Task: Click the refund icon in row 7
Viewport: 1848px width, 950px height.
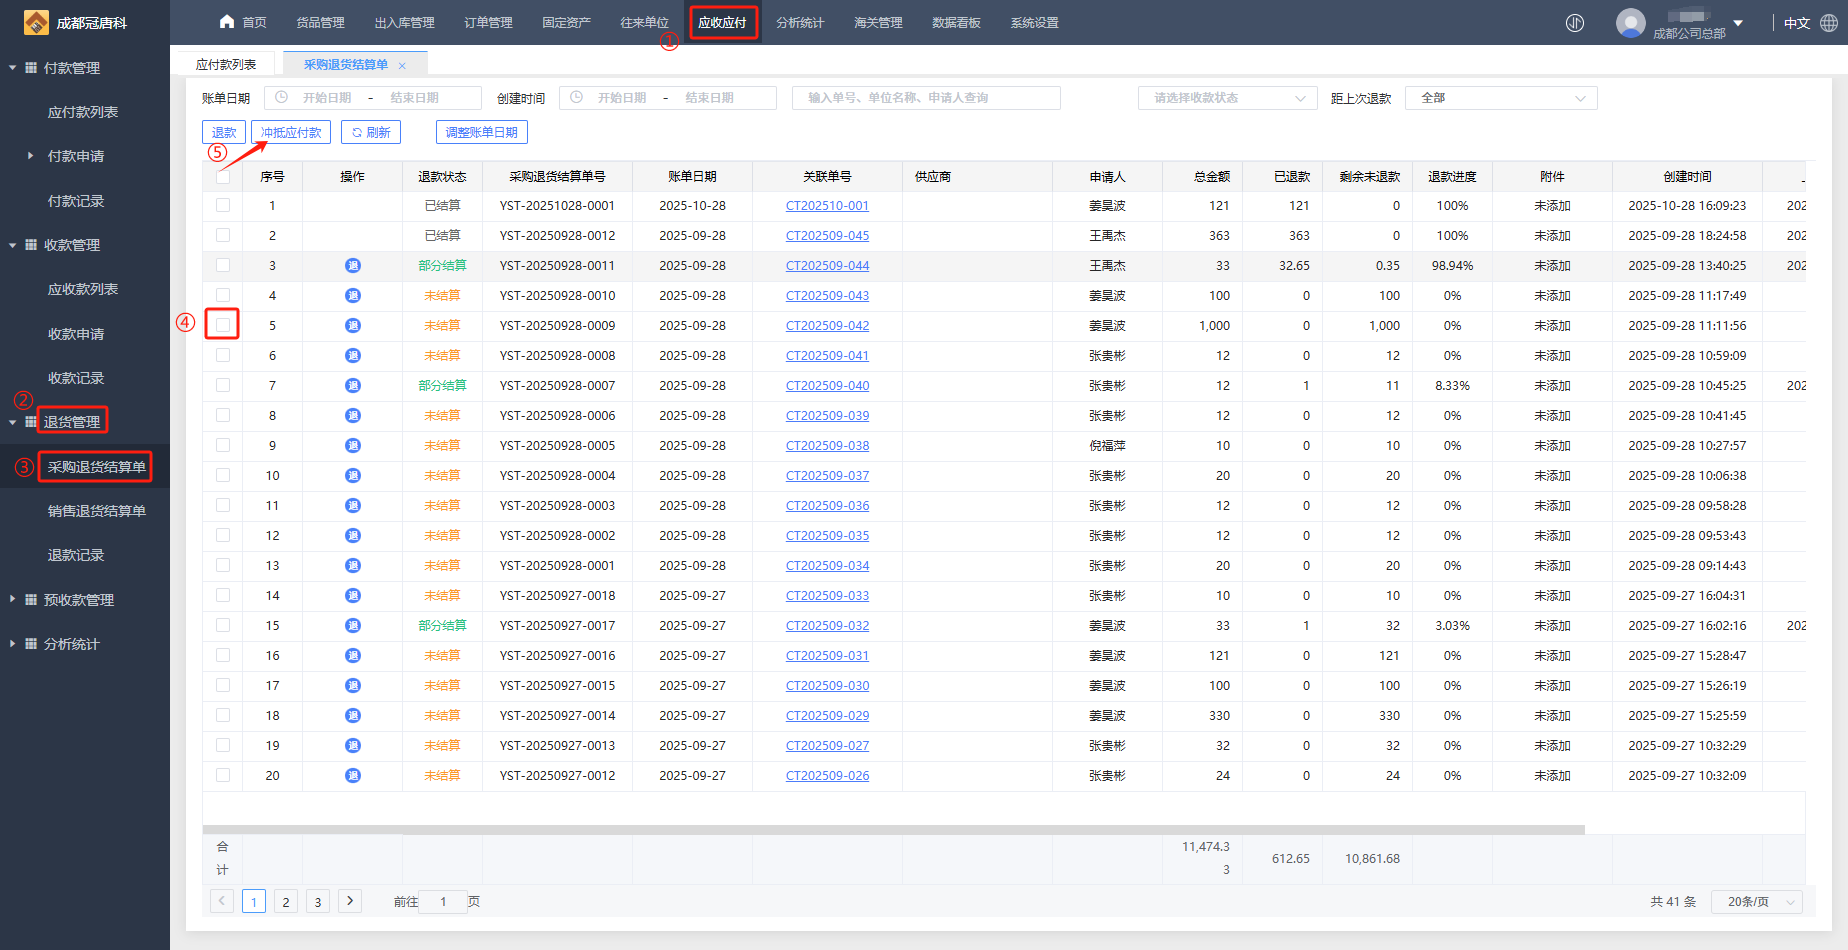Action: click(x=353, y=386)
